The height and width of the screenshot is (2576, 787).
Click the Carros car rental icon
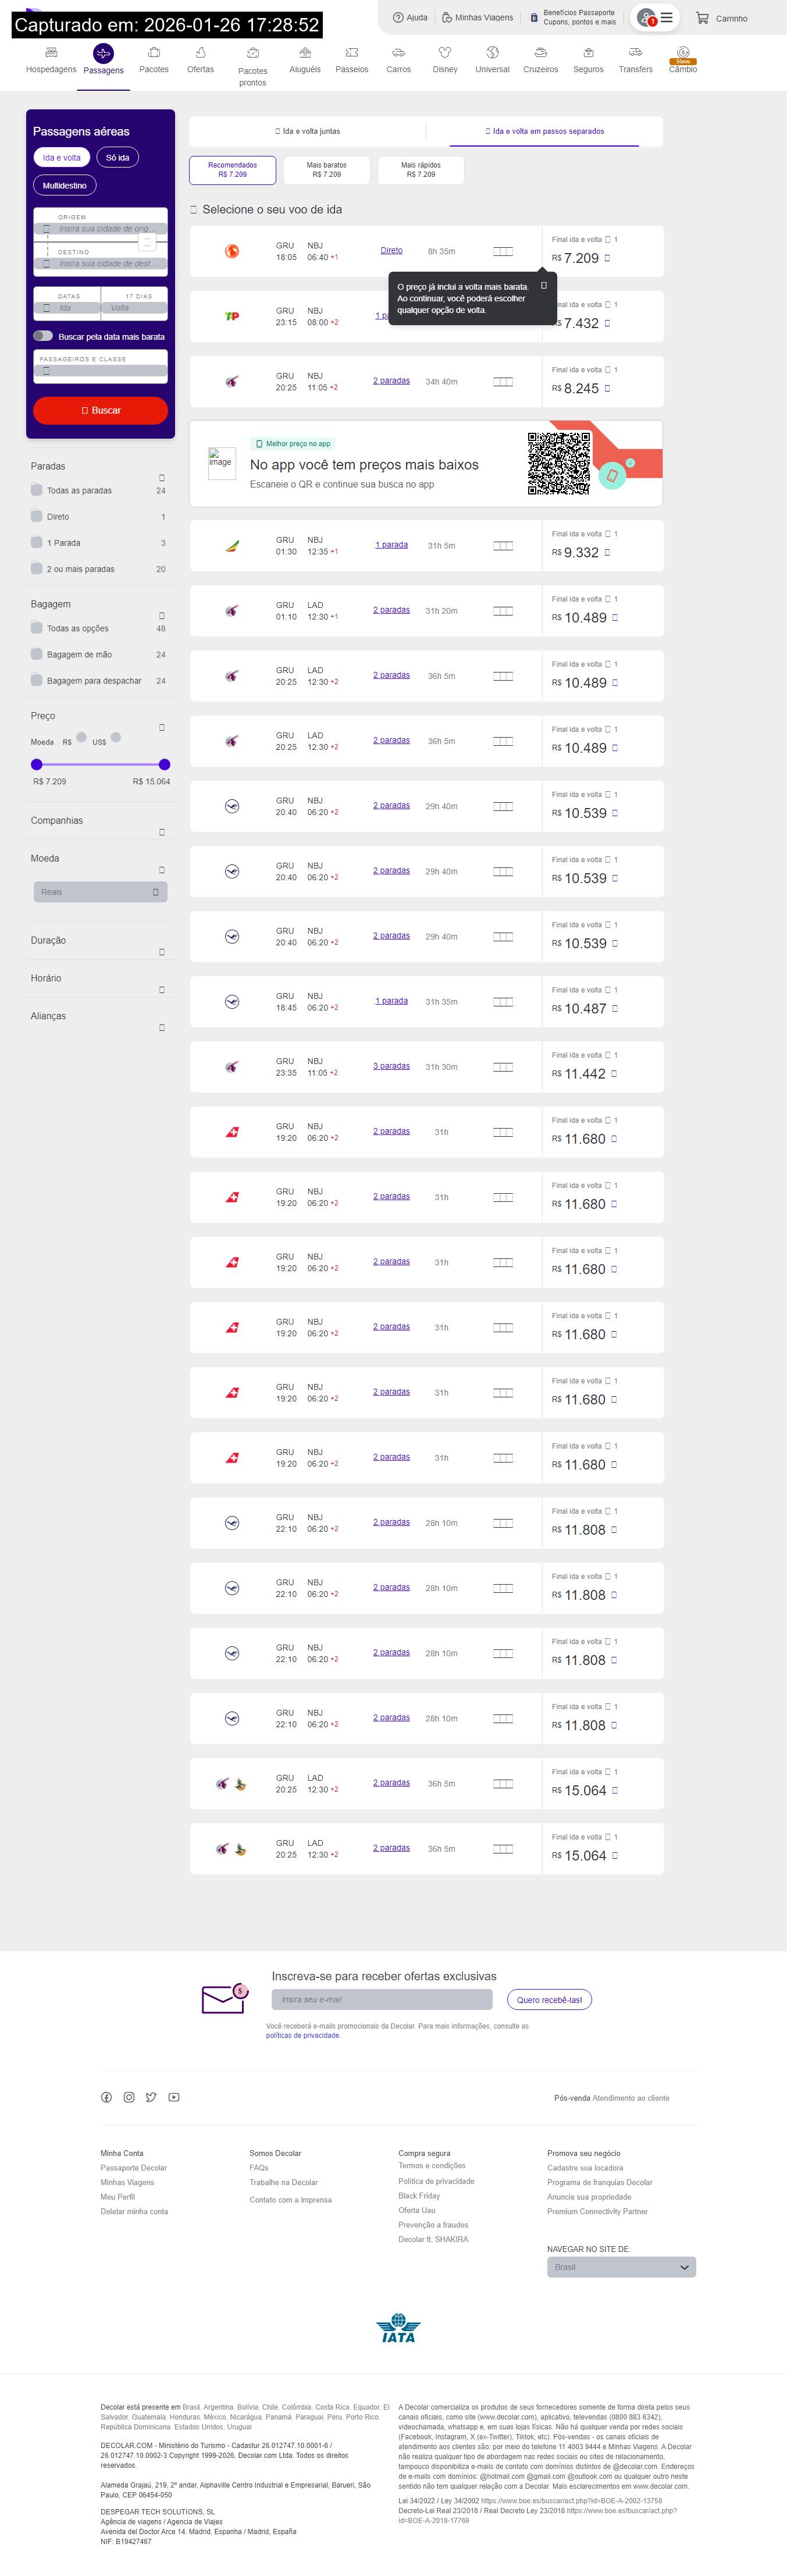[398, 52]
